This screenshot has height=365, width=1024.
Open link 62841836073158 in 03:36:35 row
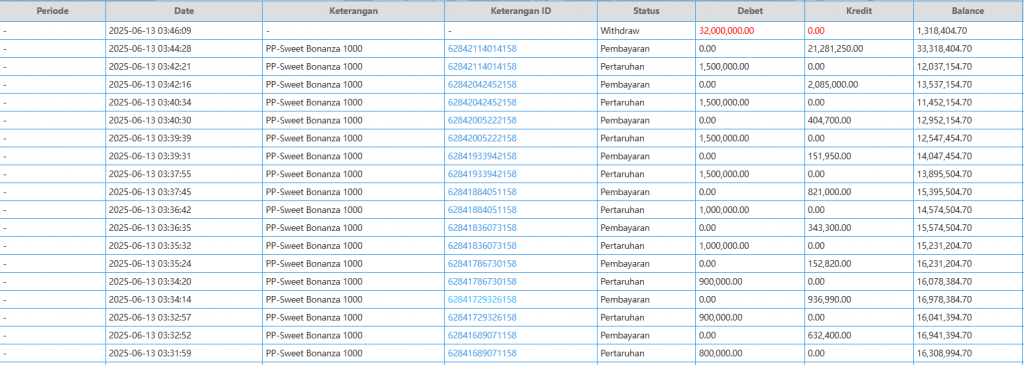click(482, 228)
